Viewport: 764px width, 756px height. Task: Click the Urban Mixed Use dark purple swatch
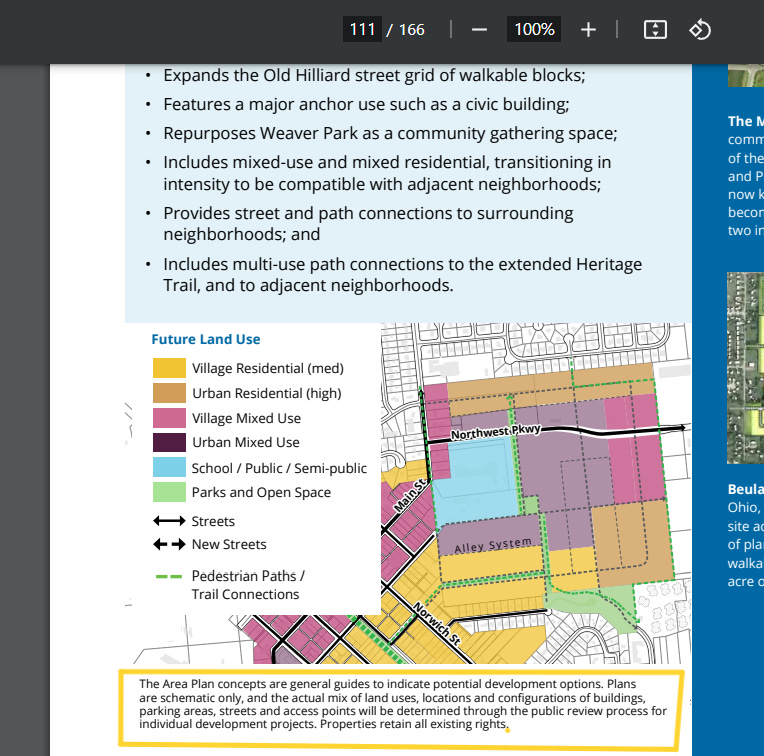pyautogui.click(x=169, y=442)
